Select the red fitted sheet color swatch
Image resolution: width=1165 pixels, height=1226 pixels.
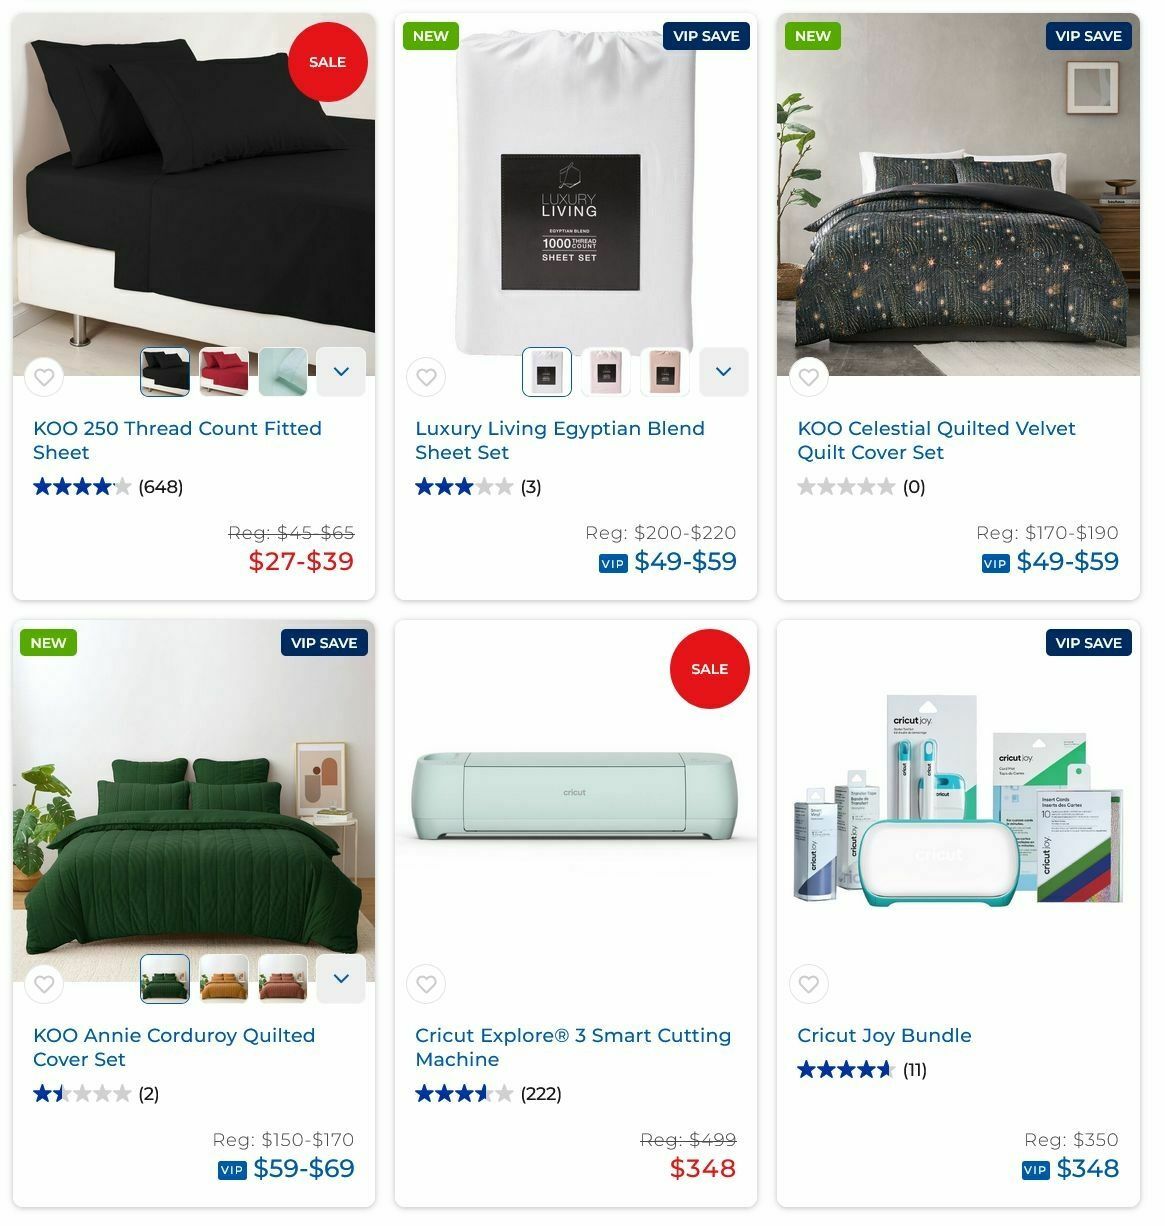click(224, 372)
